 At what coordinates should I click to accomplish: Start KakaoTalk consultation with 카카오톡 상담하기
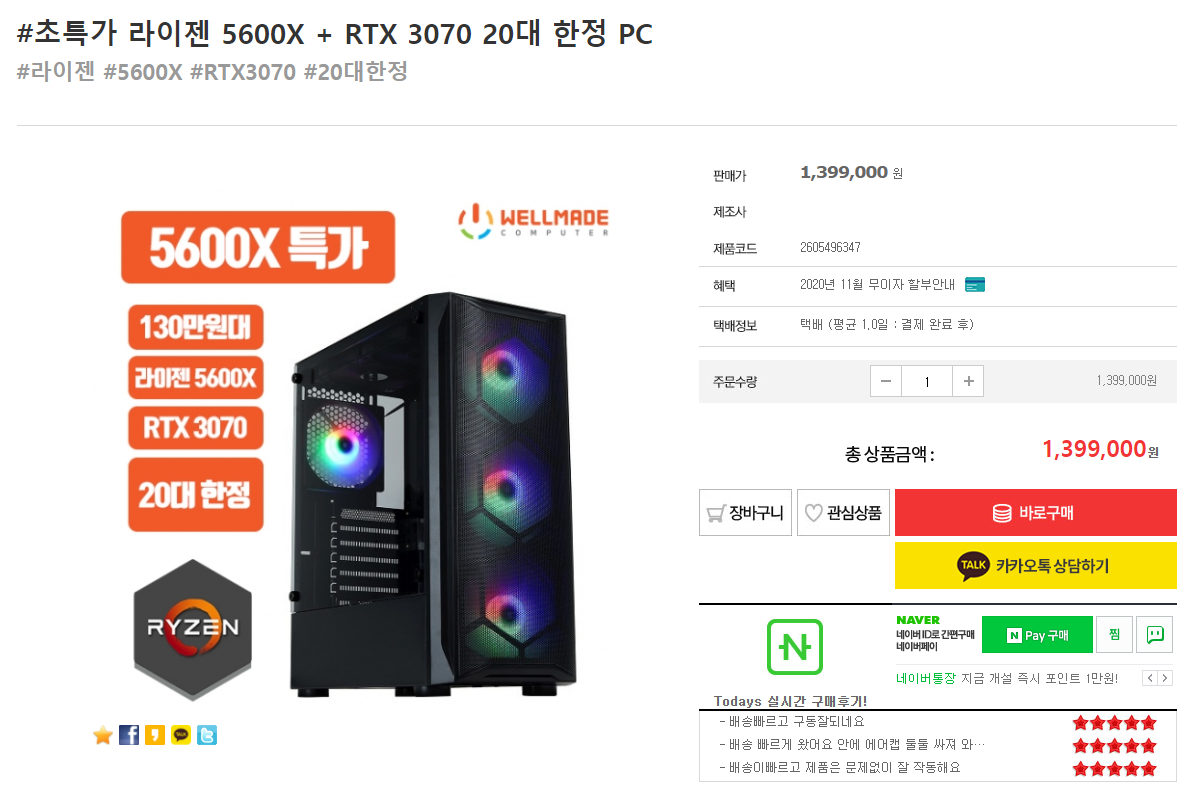pos(1036,566)
